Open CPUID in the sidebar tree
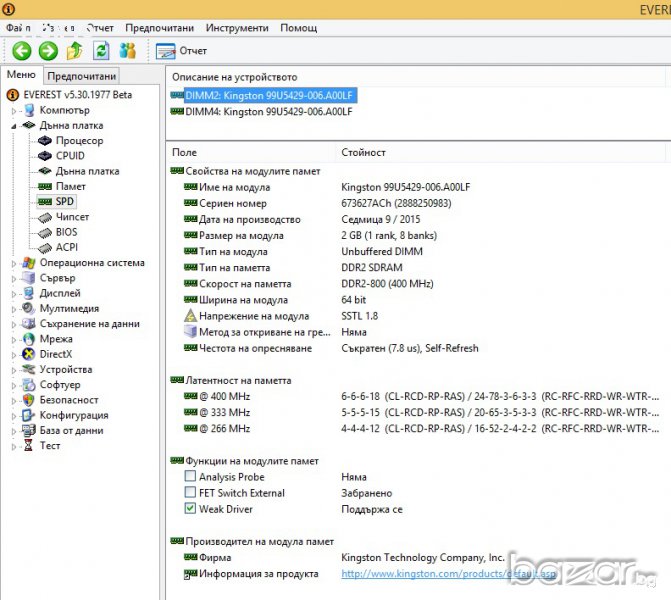 (x=69, y=156)
